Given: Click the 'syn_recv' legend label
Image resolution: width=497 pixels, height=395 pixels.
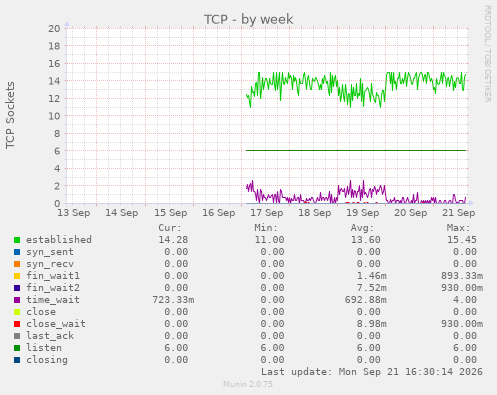Looking at the screenshot, I should [50, 264].
